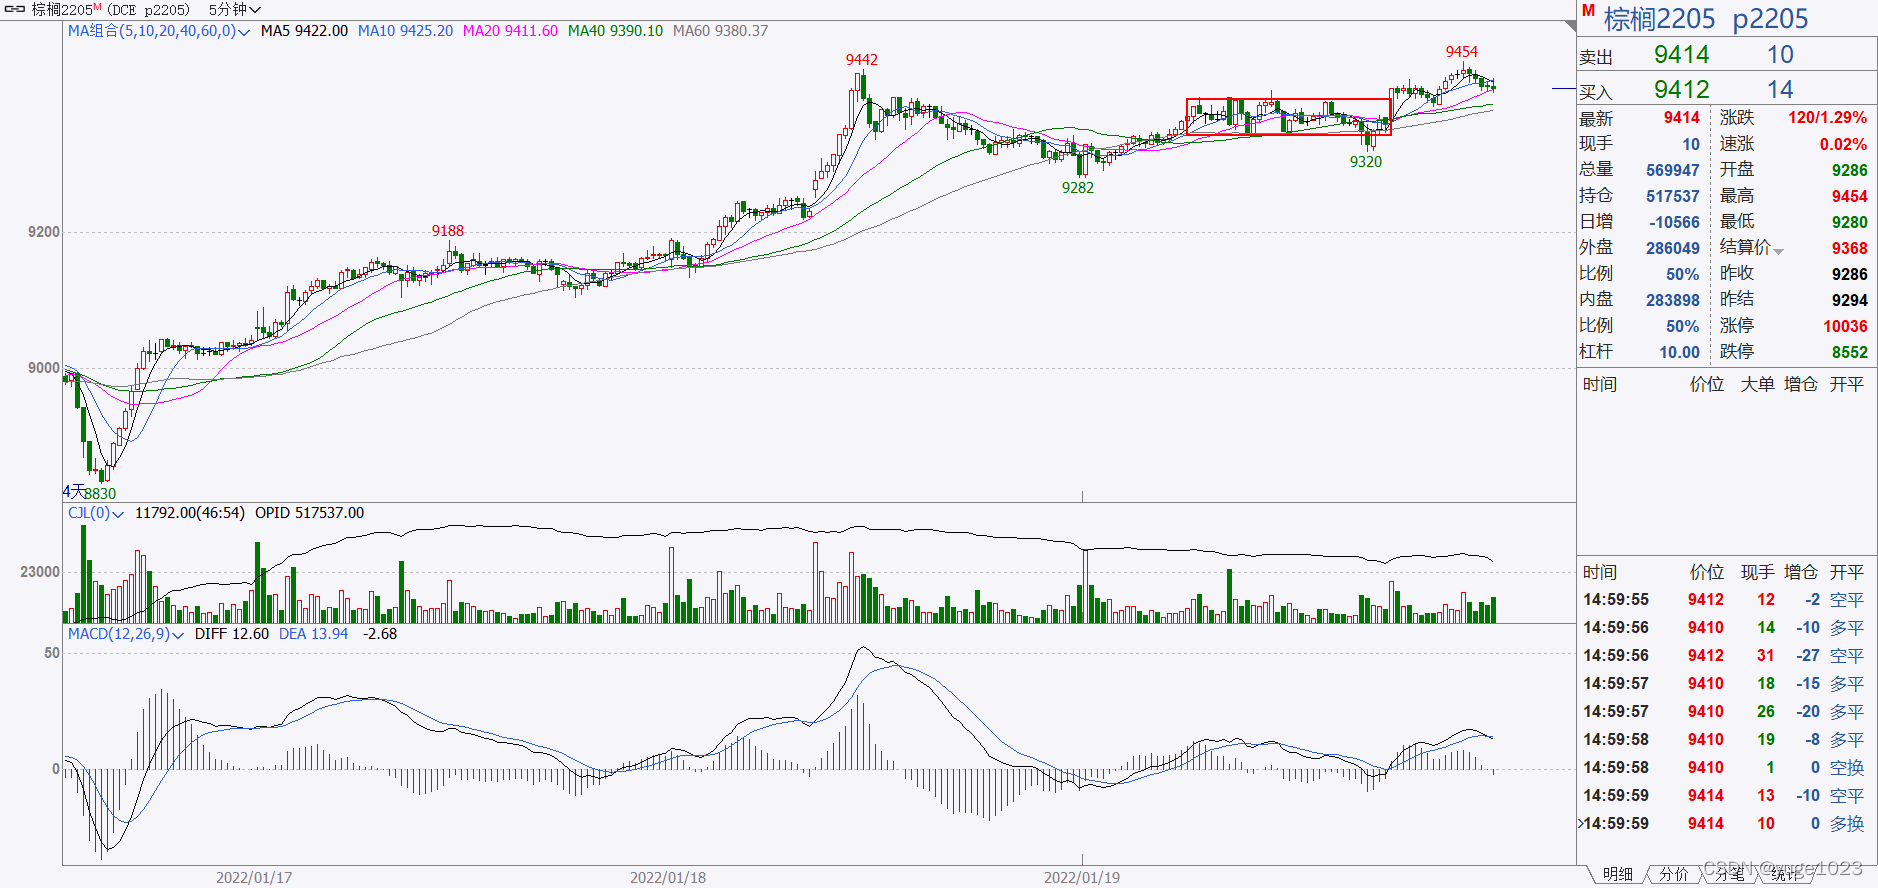The image size is (1878, 888).
Task: Click the 9188 high price label
Action: [x=447, y=231]
